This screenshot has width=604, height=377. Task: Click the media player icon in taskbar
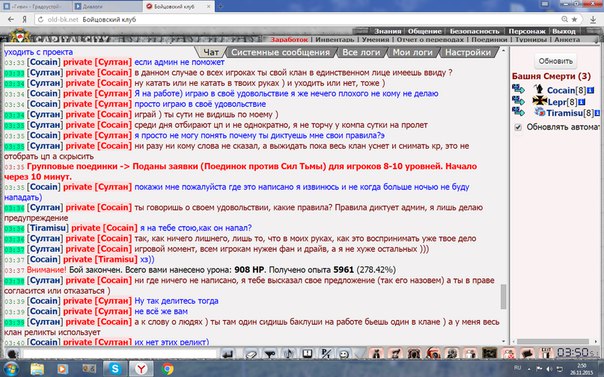click(x=63, y=369)
